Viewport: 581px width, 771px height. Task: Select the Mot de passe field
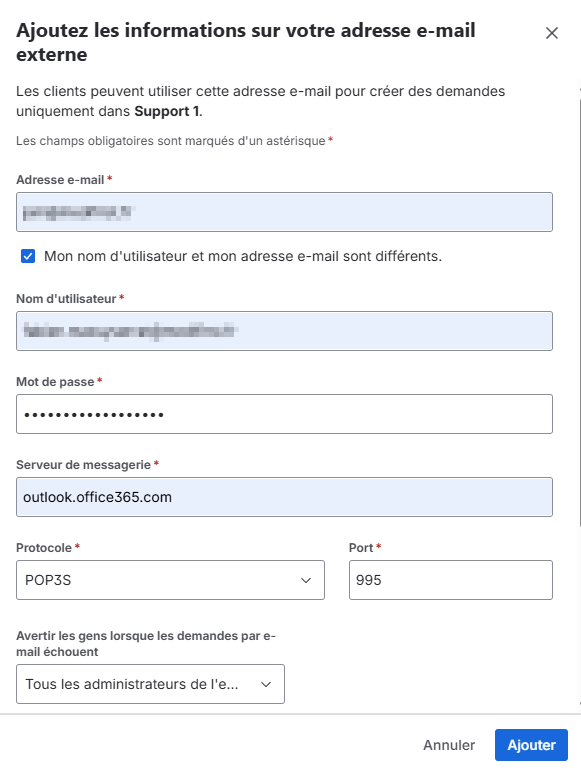(284, 414)
